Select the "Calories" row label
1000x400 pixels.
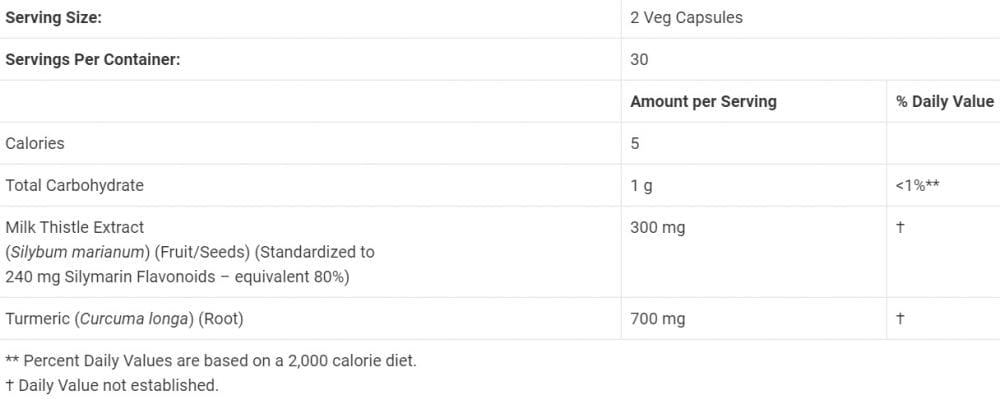point(35,143)
